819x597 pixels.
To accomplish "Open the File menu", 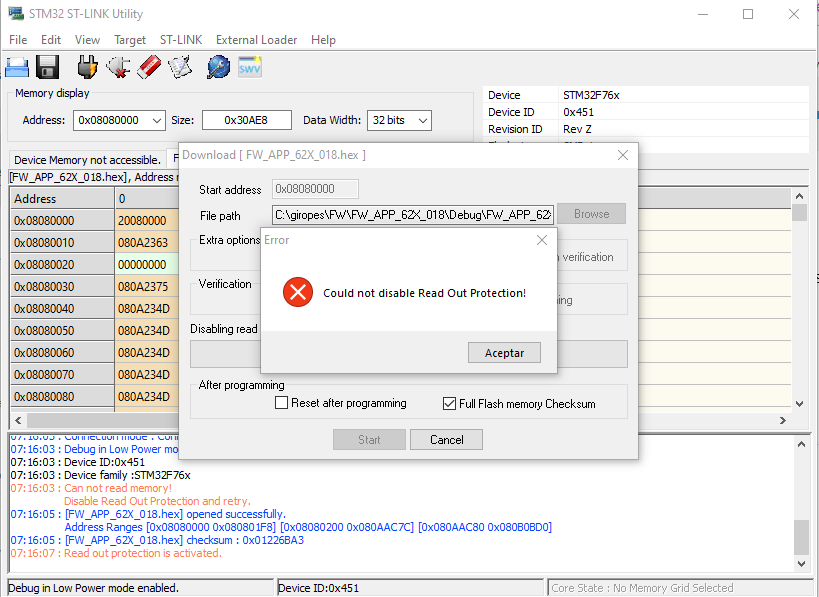I will tap(18, 40).
